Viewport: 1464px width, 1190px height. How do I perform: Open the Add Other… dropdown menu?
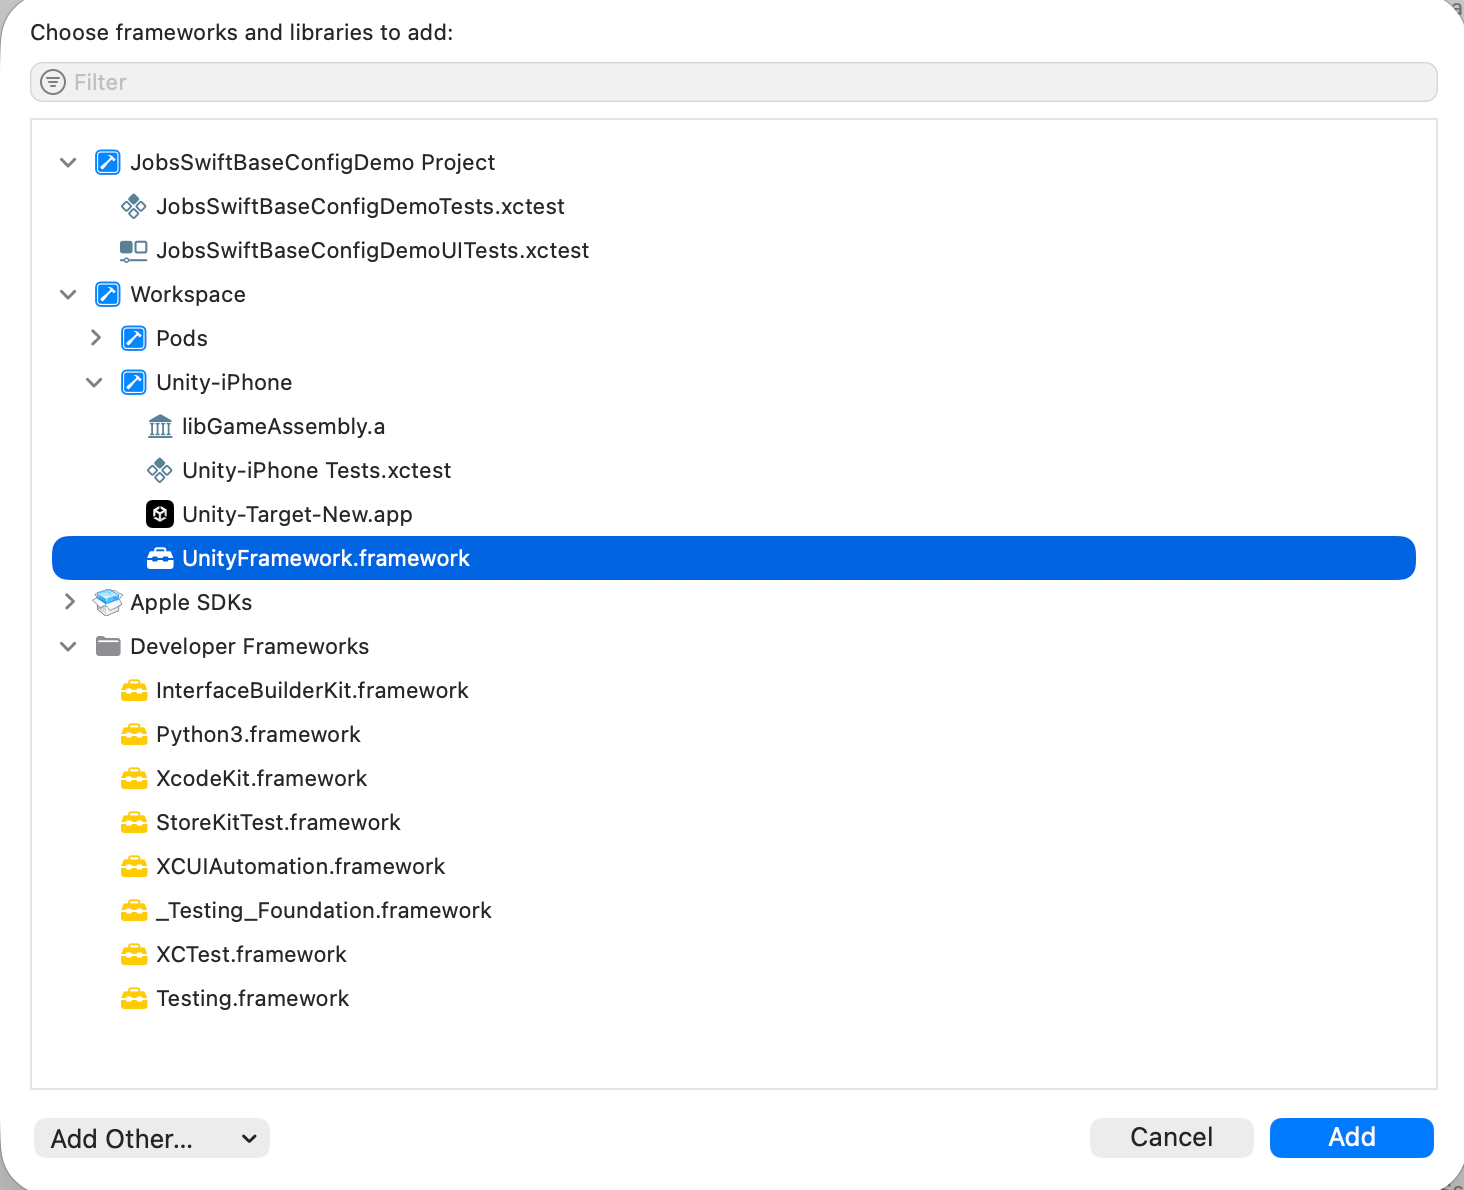coord(152,1138)
